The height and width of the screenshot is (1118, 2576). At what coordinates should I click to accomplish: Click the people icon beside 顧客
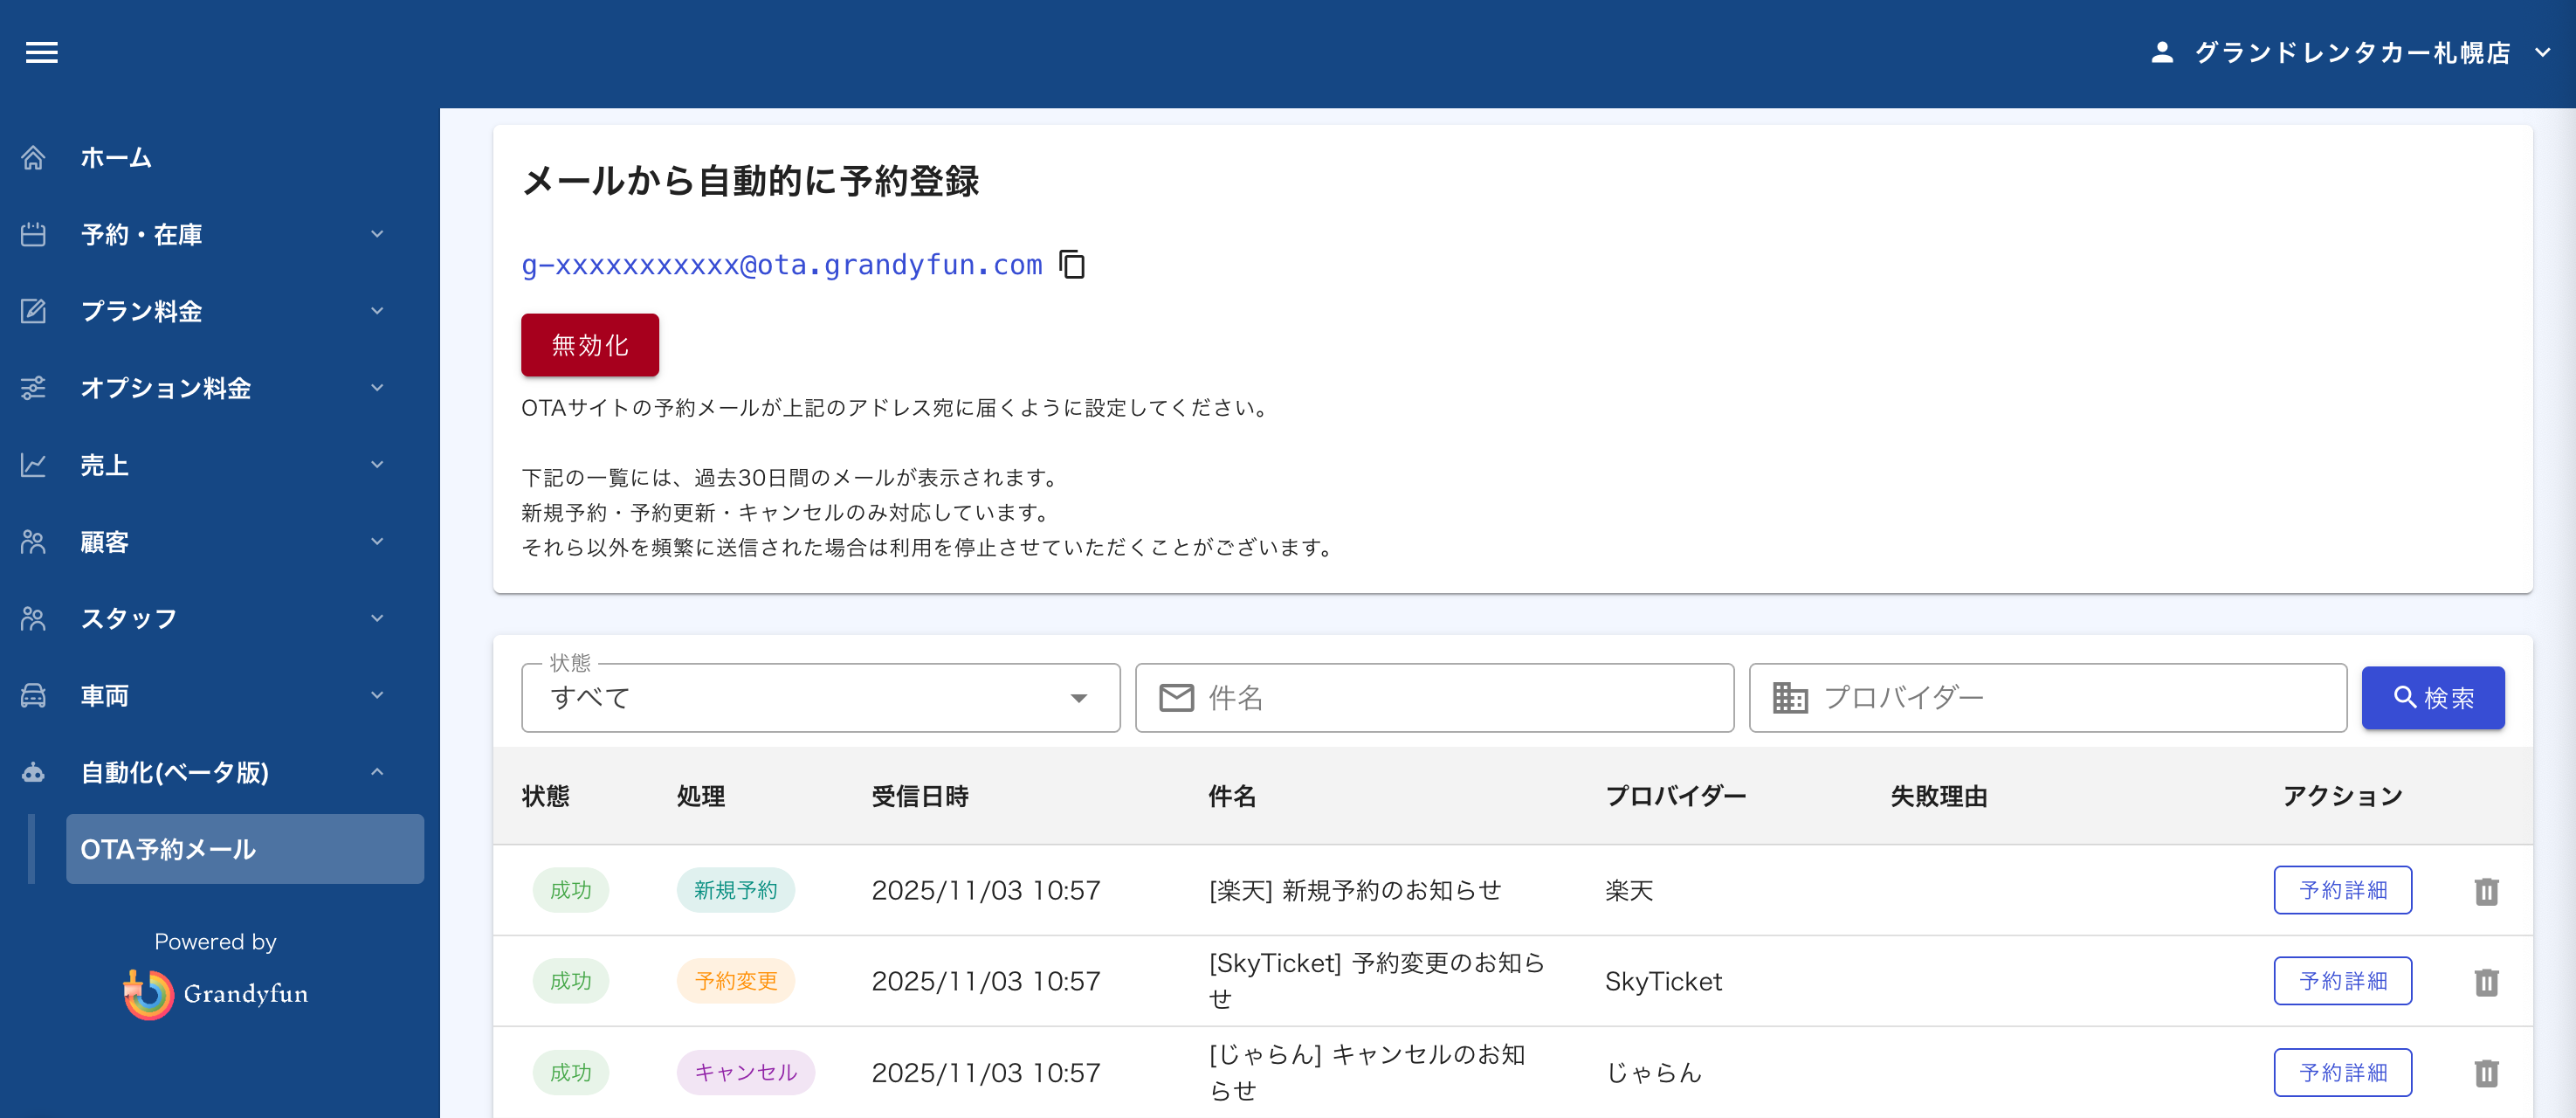click(34, 541)
